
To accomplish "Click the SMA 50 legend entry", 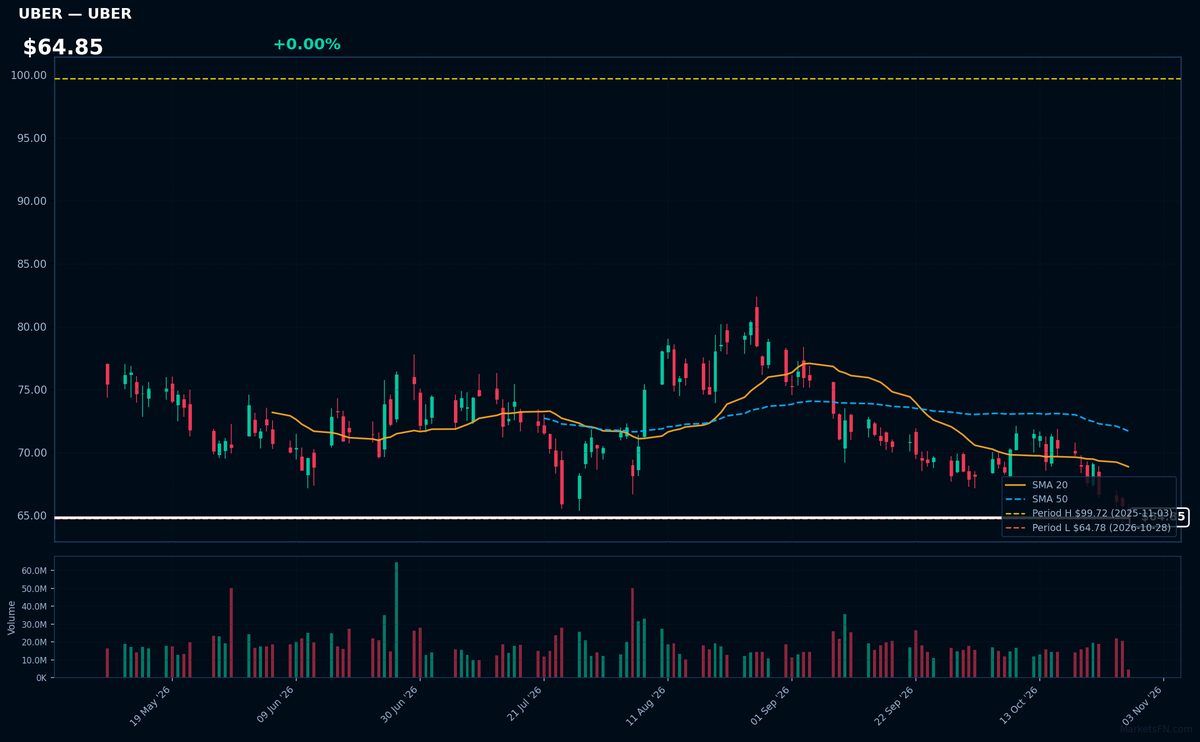I will 1037,499.
